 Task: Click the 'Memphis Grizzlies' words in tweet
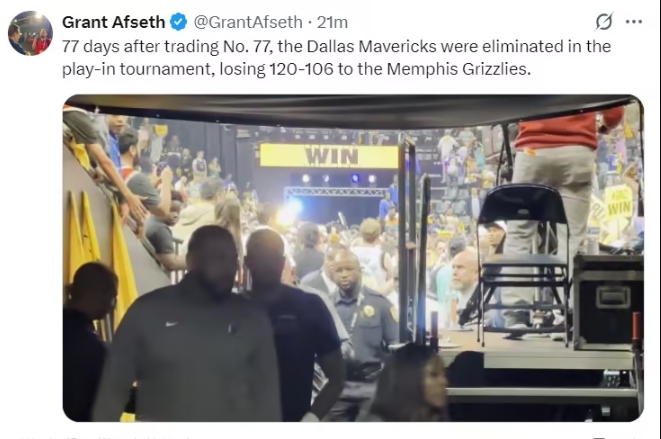458,69
